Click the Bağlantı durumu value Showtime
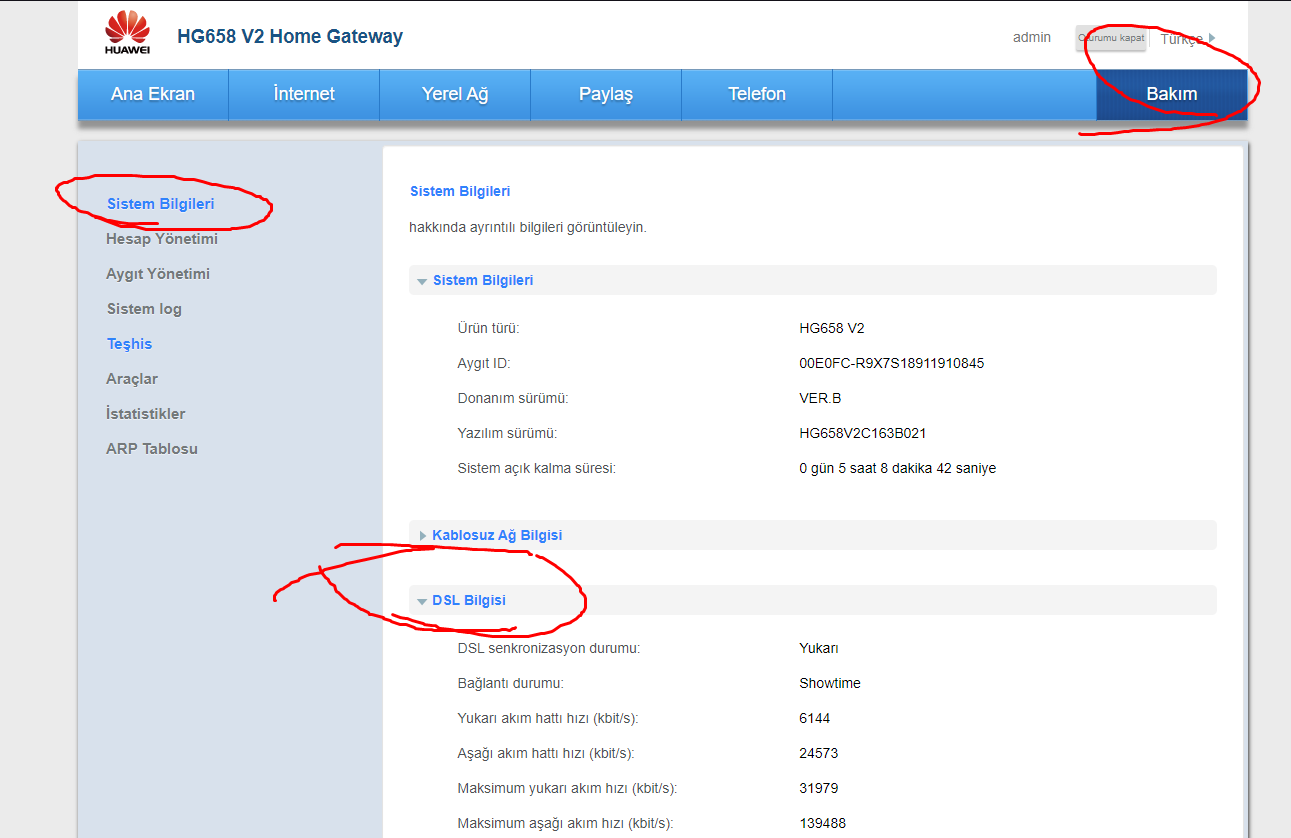The height and width of the screenshot is (838, 1291). pyautogui.click(x=830, y=683)
